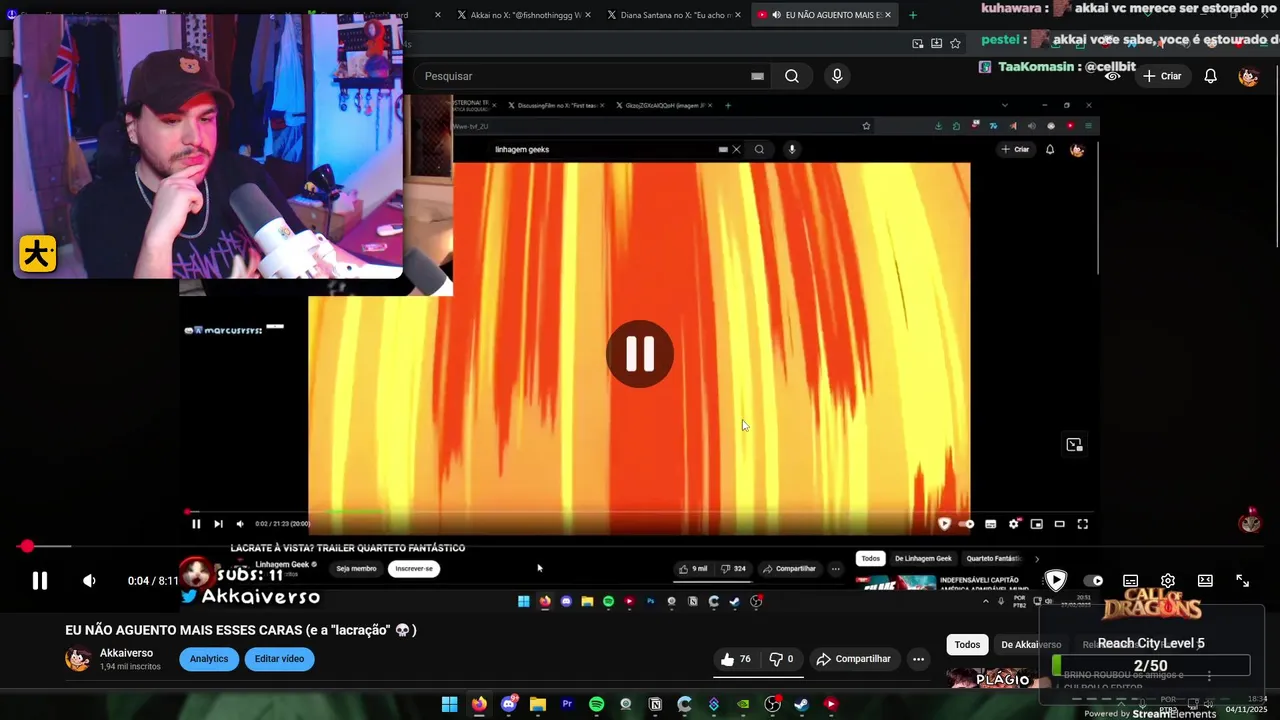The height and width of the screenshot is (720, 1280).
Task: Share video with Compartilhar button
Action: click(x=853, y=659)
